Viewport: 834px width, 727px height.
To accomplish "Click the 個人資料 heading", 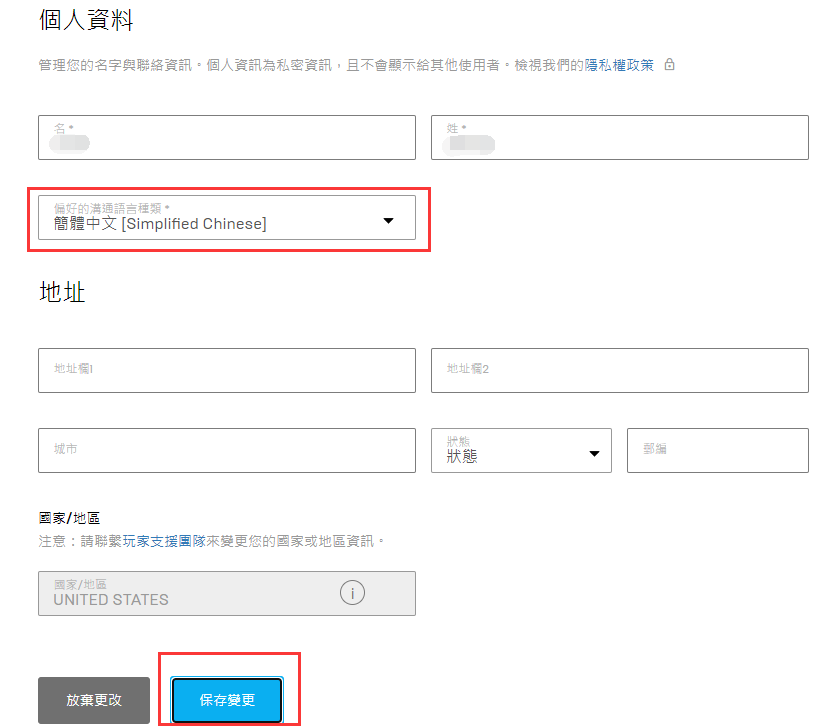I will click(x=86, y=20).
